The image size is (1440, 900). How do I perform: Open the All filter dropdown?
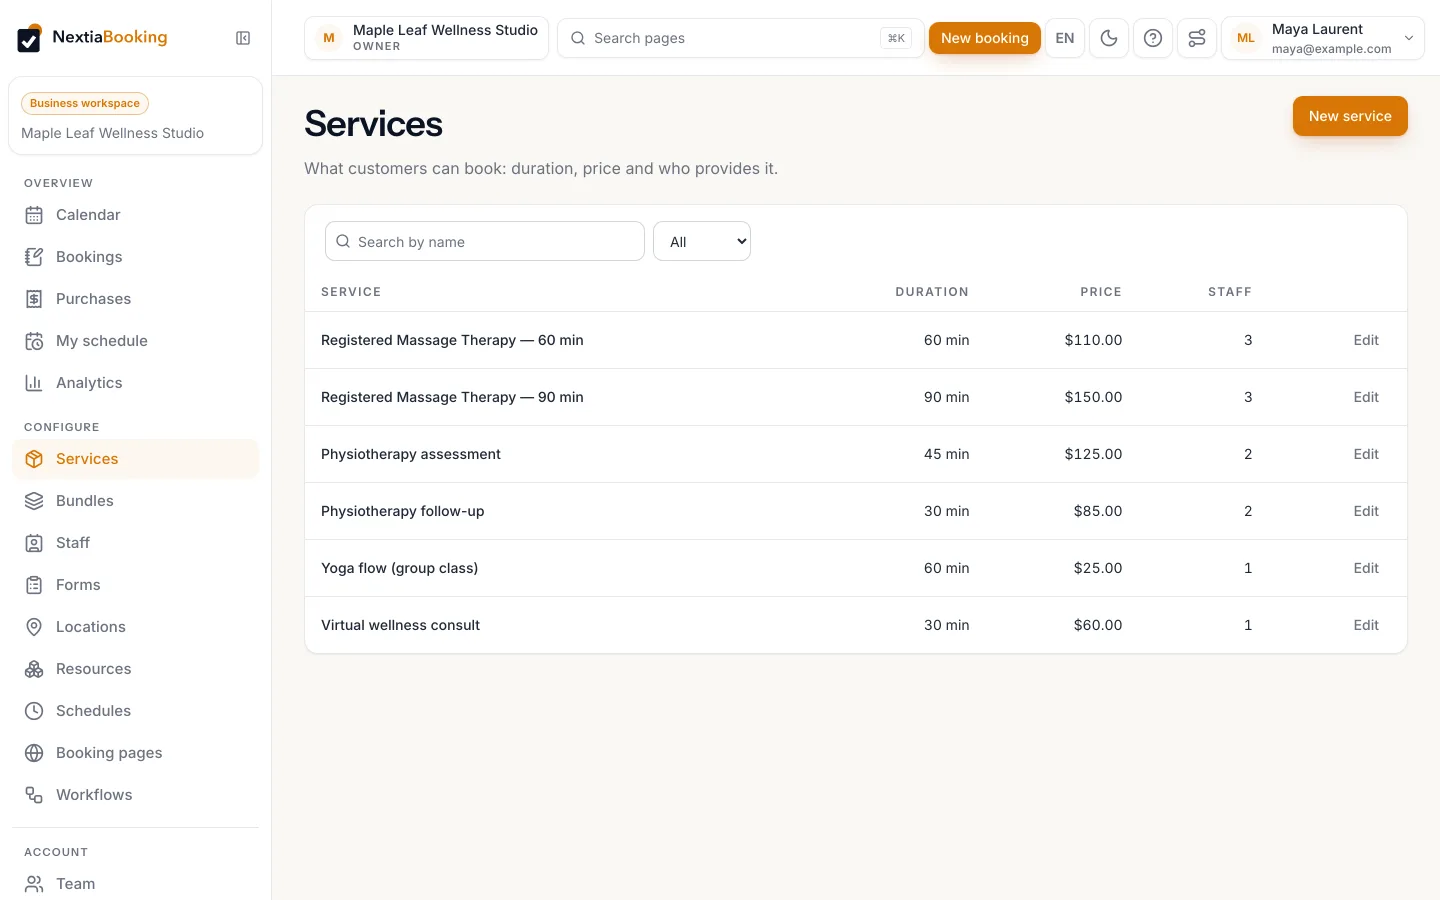(x=702, y=241)
